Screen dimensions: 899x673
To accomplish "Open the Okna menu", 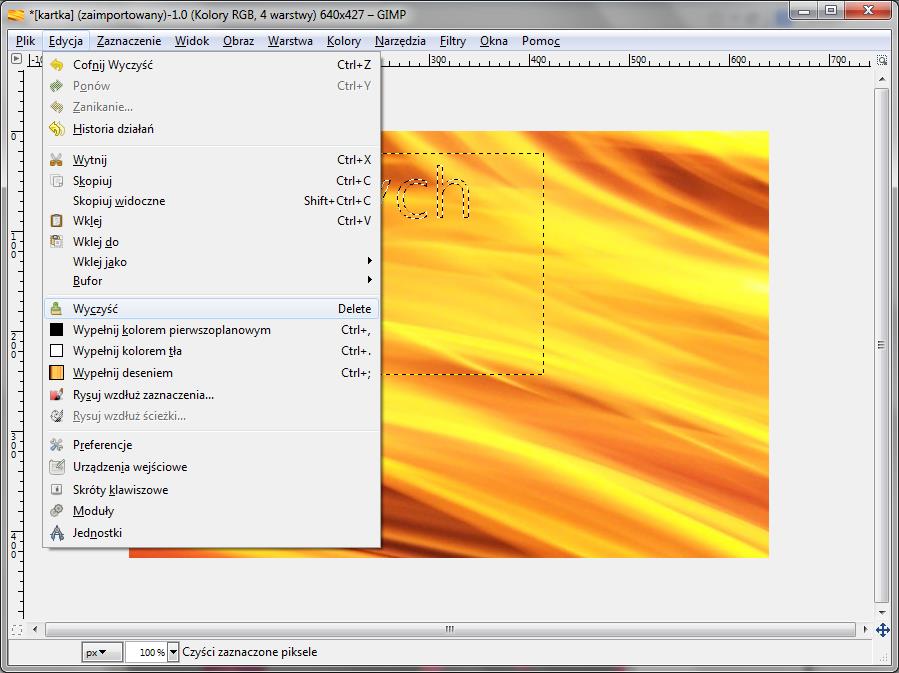I will [494, 41].
